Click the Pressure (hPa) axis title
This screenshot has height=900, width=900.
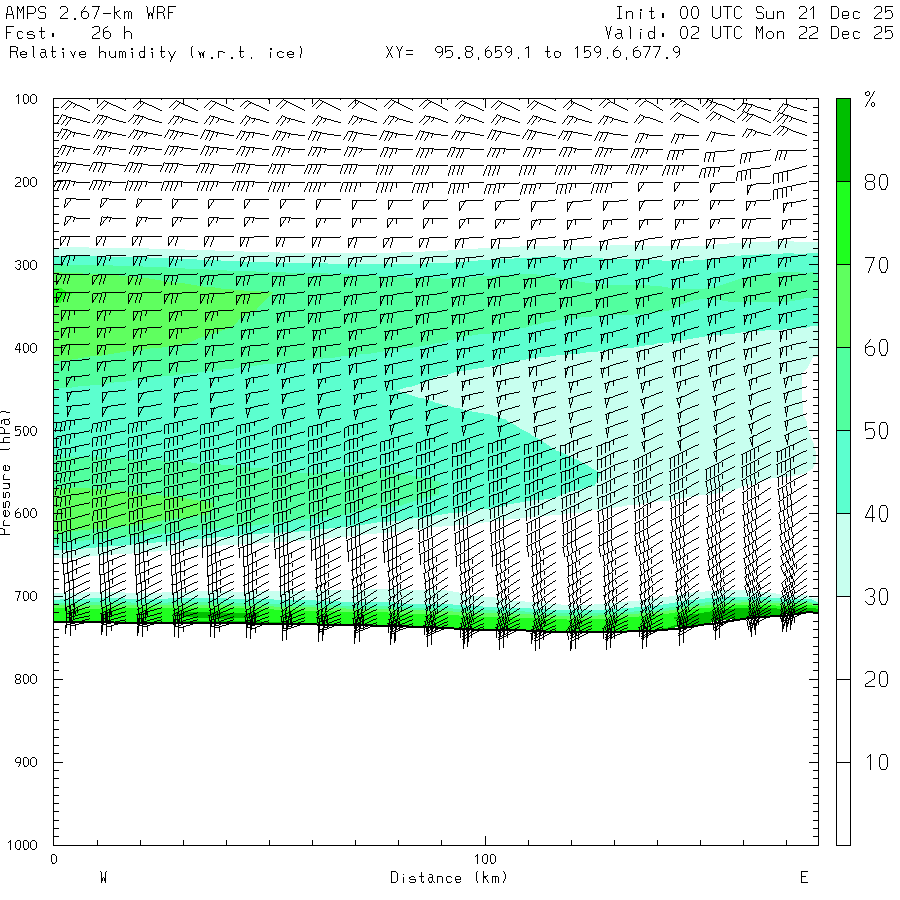[x=7, y=472]
